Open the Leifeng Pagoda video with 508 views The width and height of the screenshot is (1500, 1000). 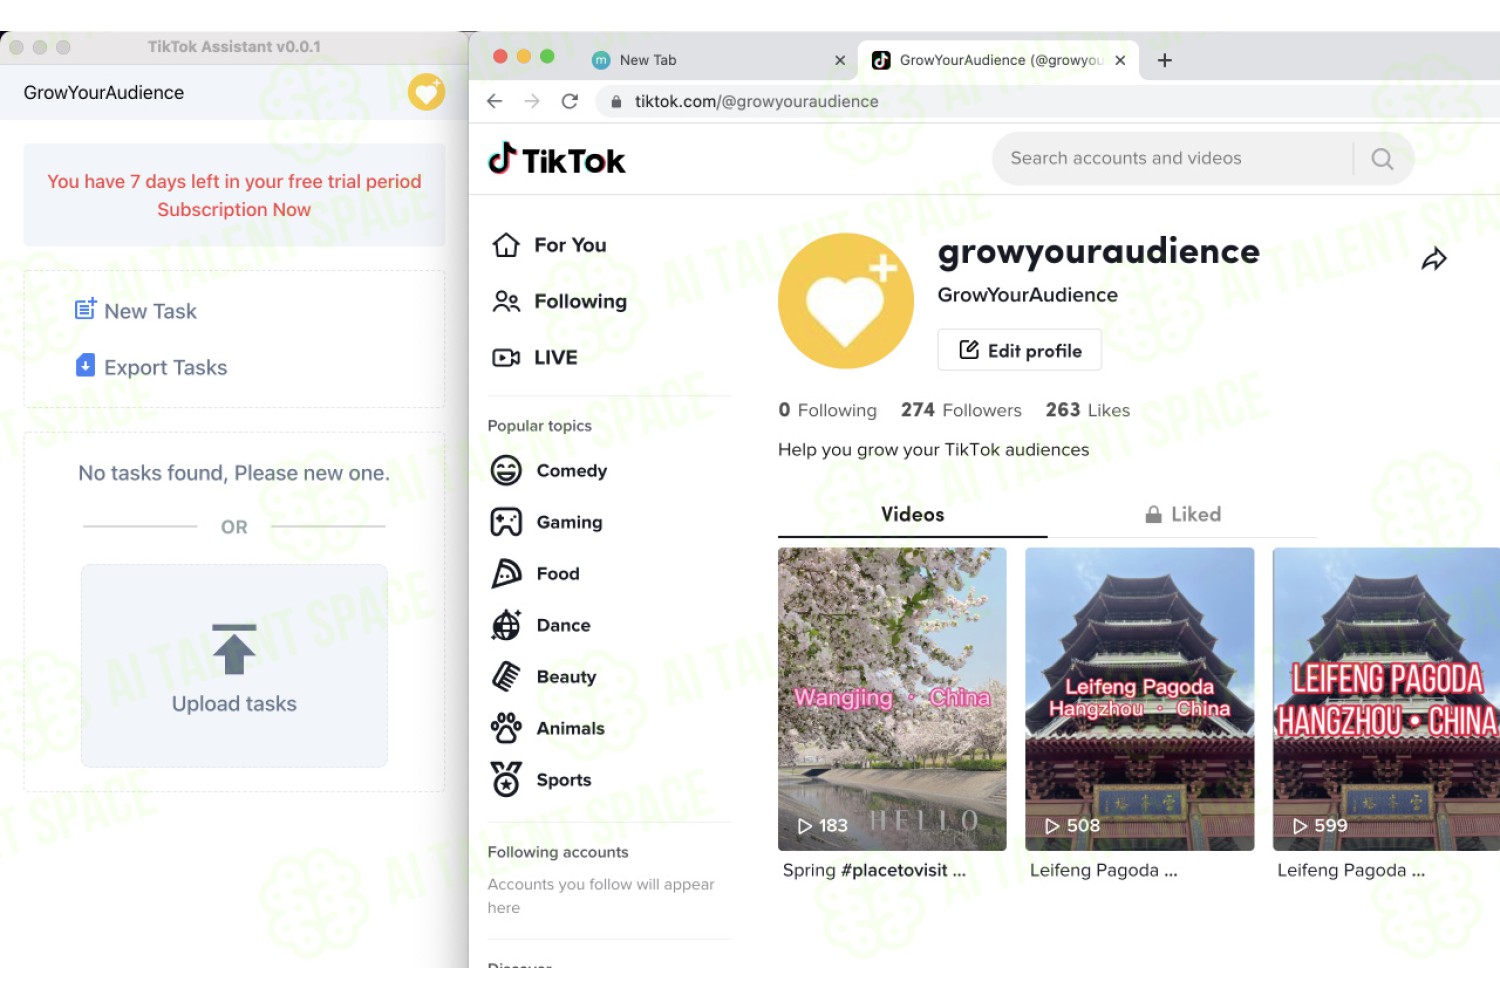[1139, 699]
